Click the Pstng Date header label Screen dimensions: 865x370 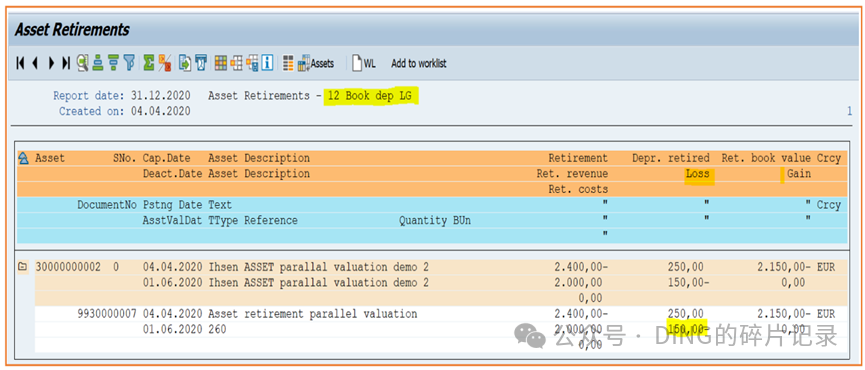(x=173, y=205)
